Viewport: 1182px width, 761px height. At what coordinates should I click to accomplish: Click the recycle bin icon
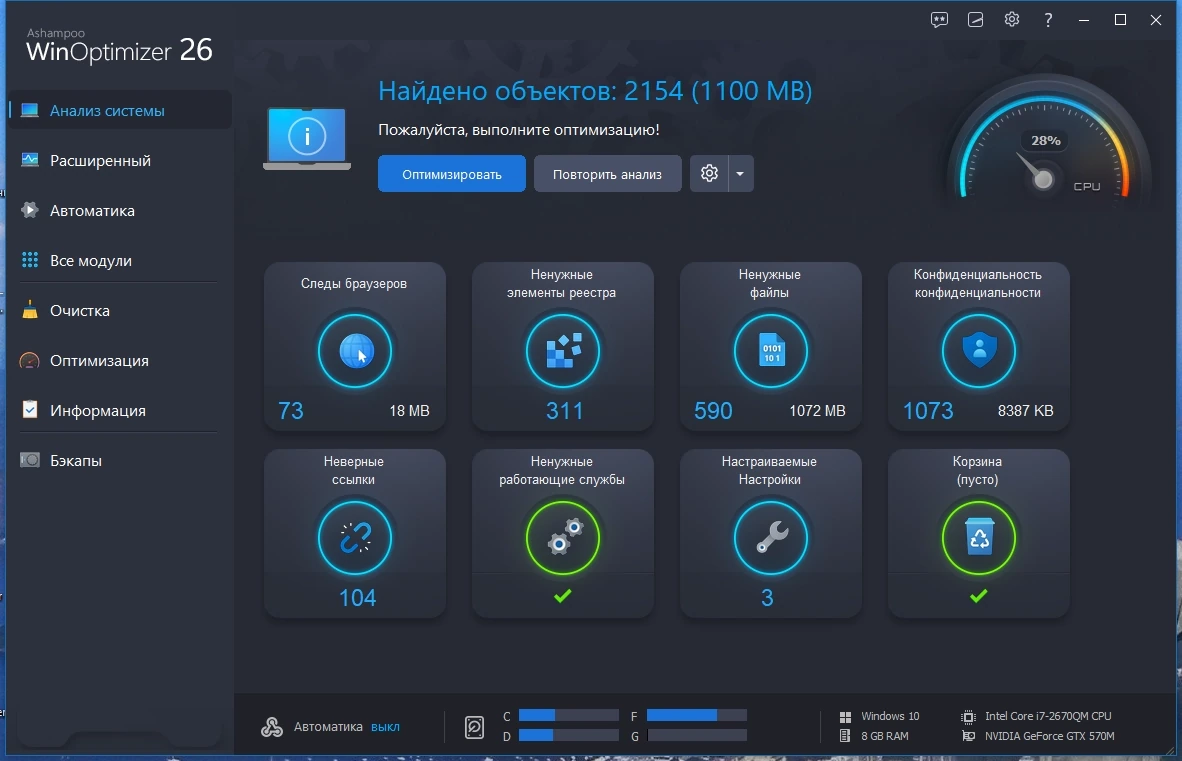[x=979, y=538]
